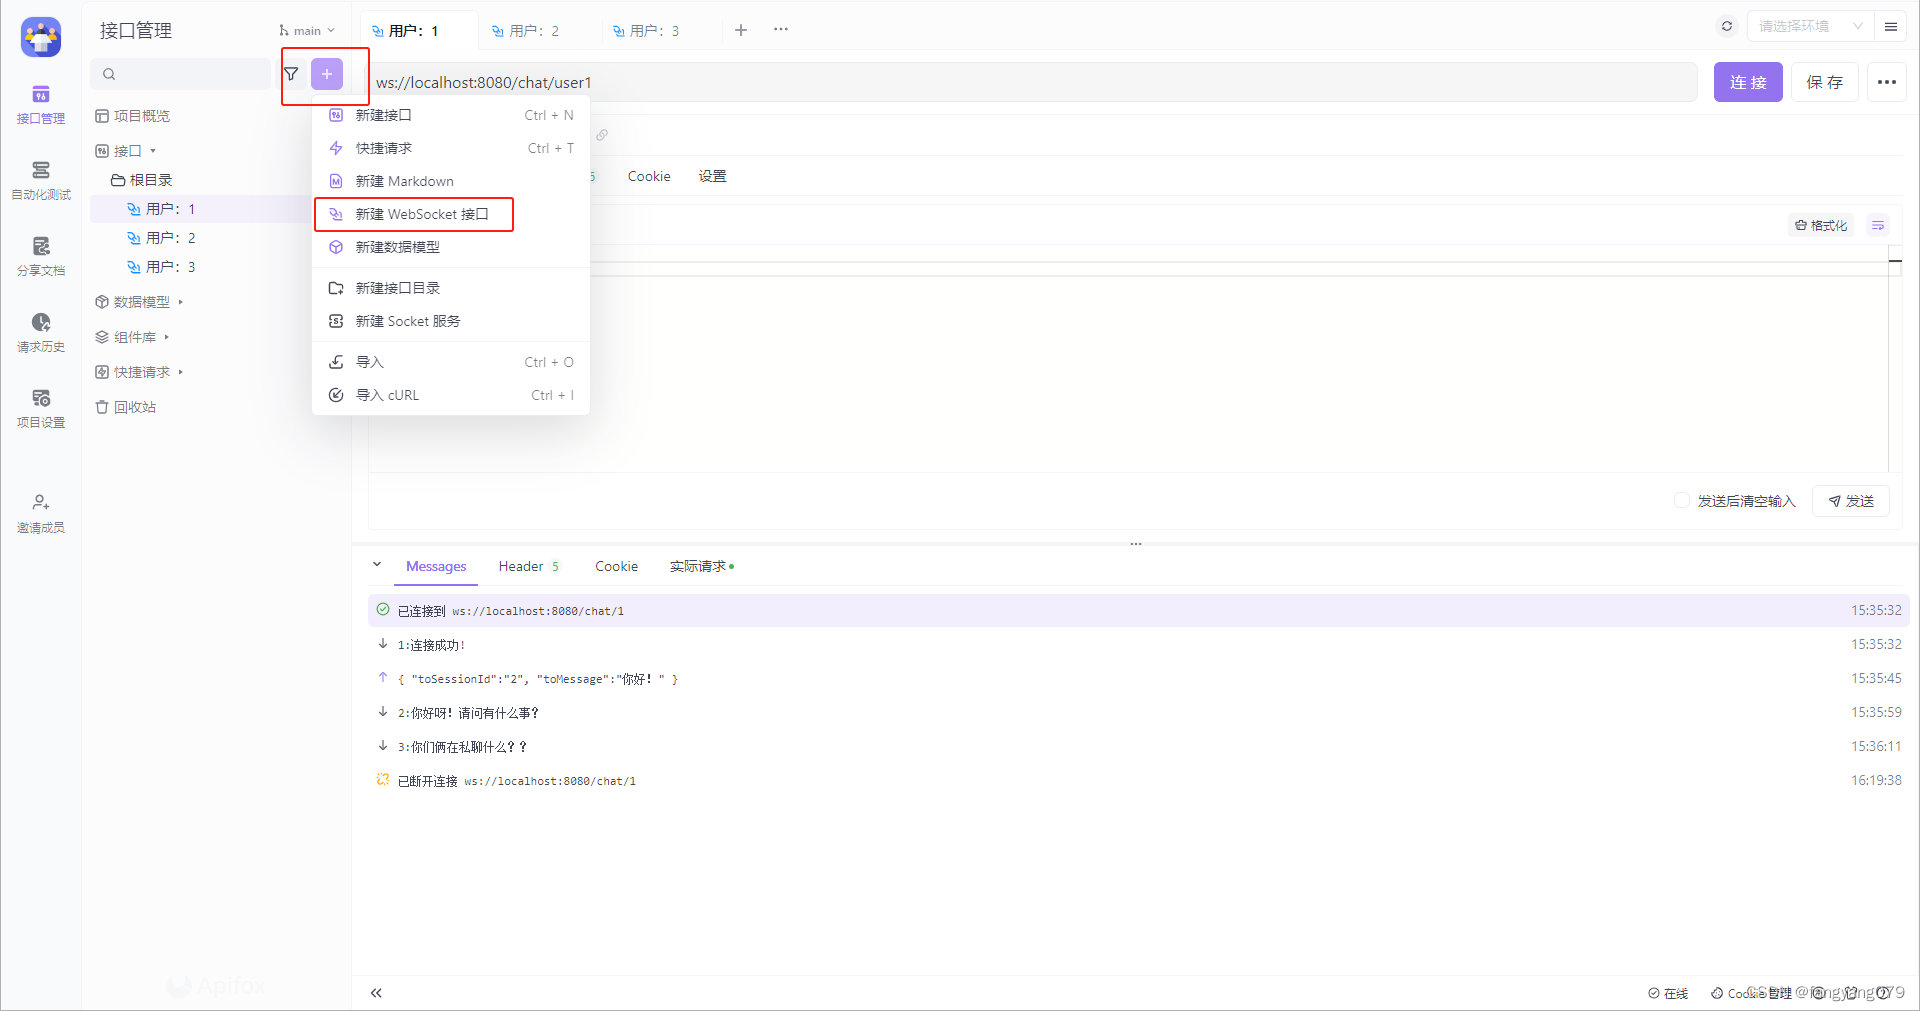The height and width of the screenshot is (1011, 1920).
Task: Open 项目概览 in tree
Action: point(133,116)
